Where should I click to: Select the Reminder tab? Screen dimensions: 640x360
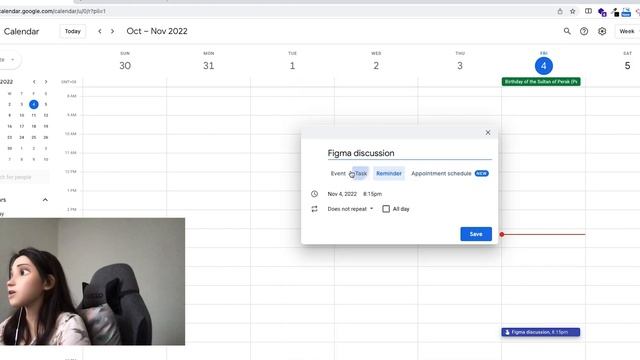pyautogui.click(x=389, y=173)
